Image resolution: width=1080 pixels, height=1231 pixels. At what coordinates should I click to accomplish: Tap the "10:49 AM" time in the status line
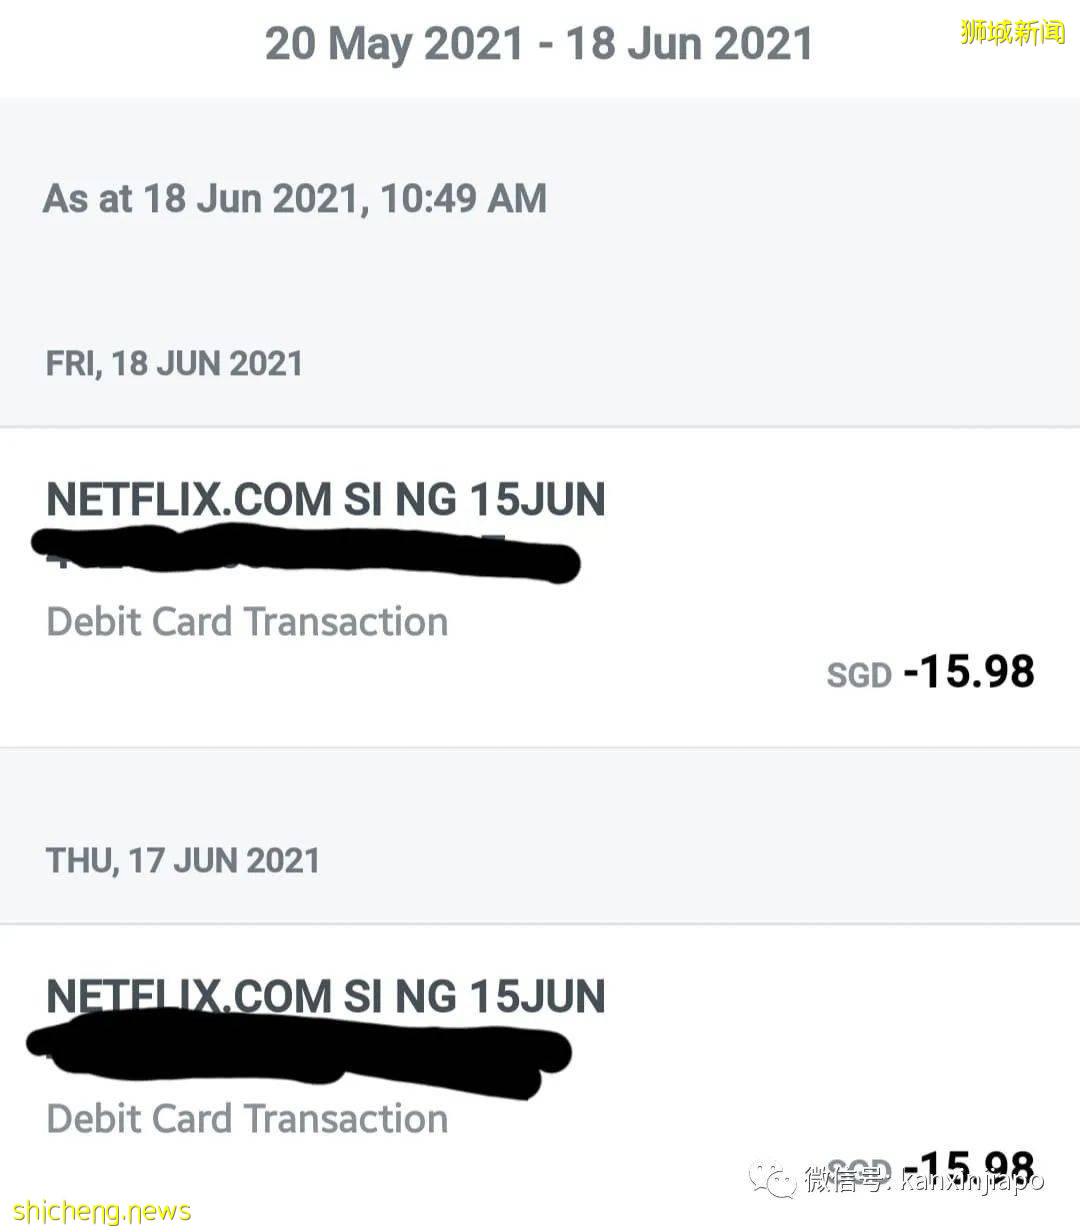coord(463,198)
